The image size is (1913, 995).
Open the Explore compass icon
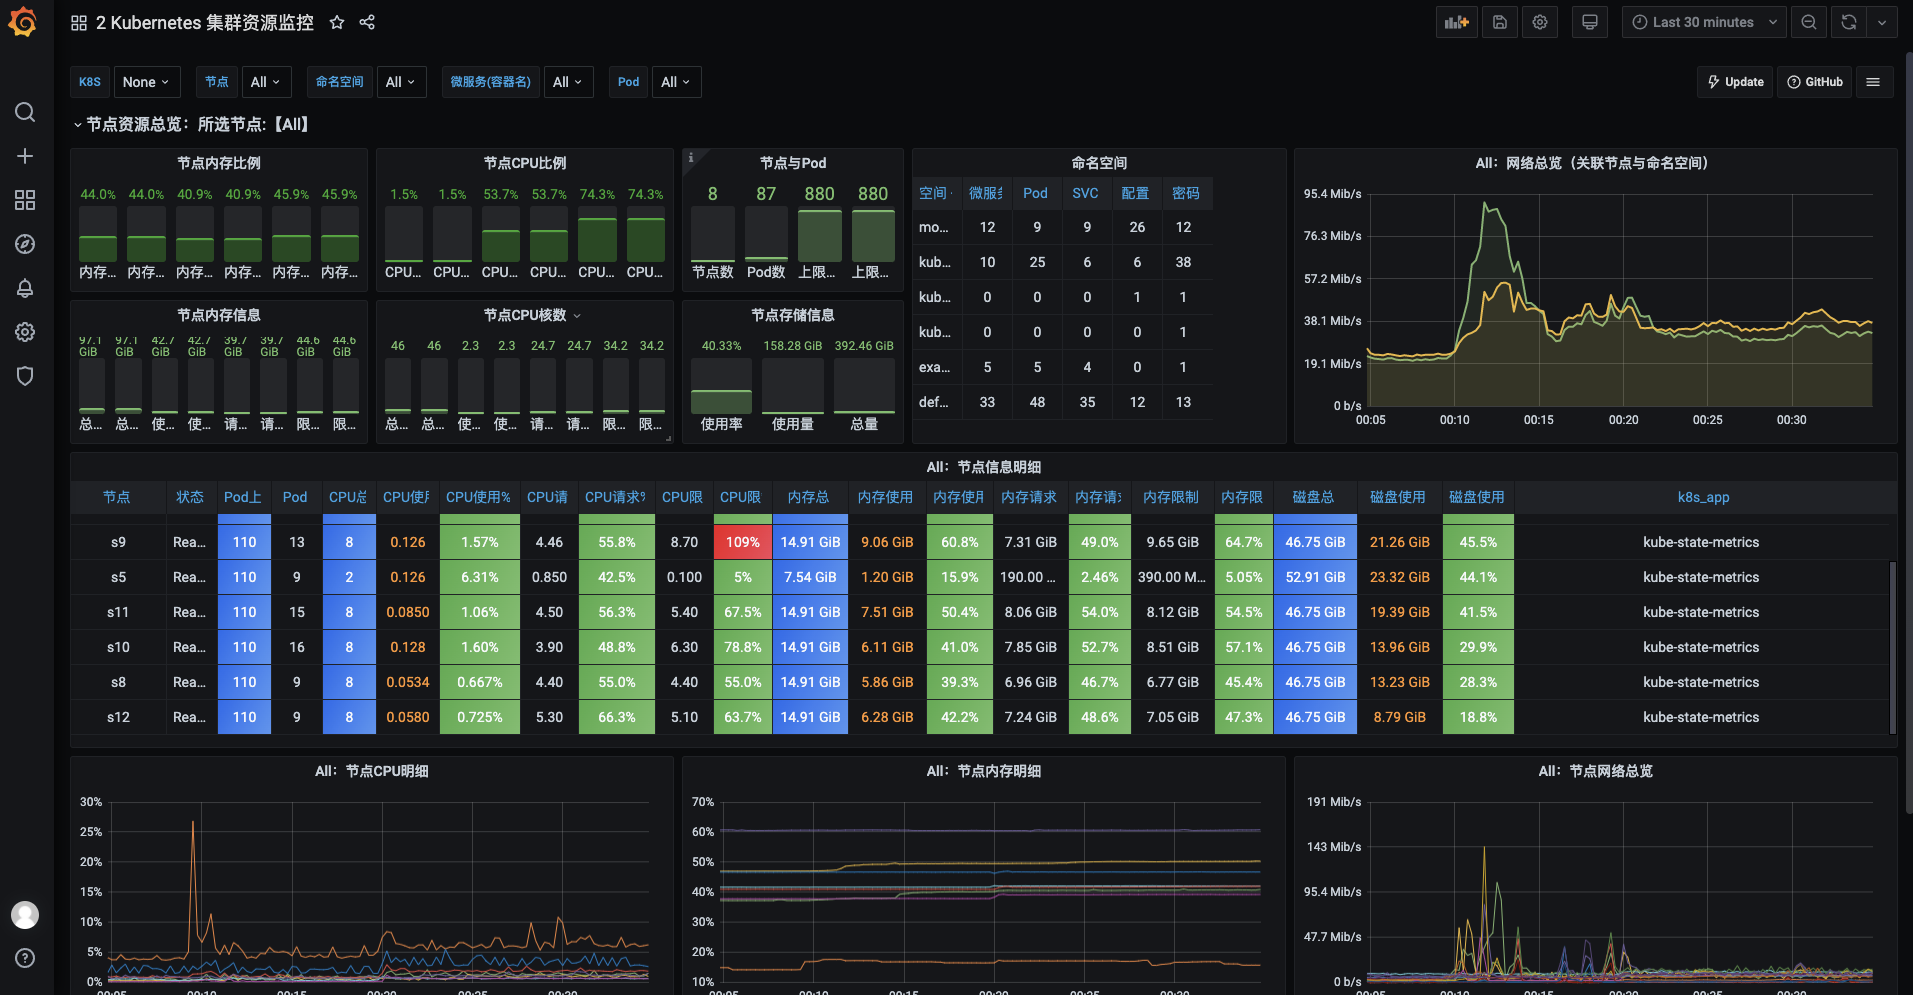point(25,244)
